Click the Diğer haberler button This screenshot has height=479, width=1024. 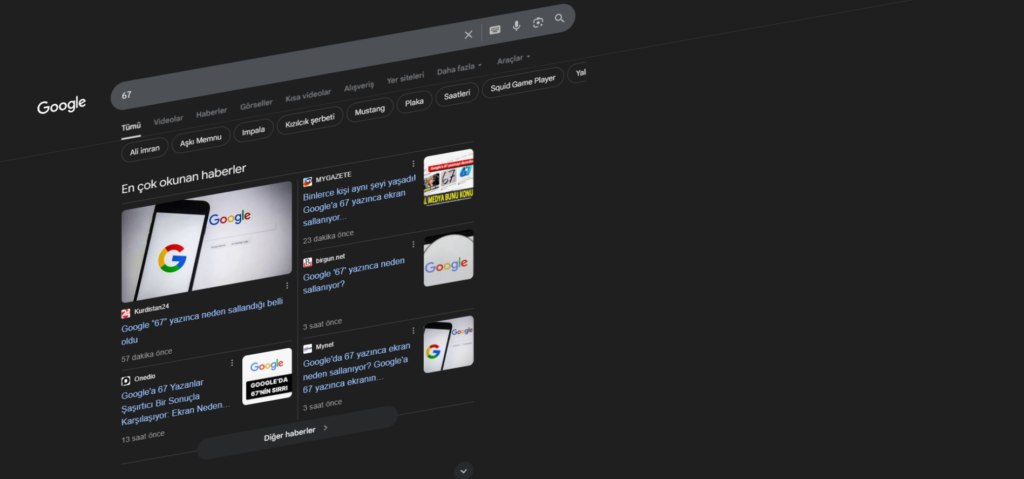(x=295, y=430)
